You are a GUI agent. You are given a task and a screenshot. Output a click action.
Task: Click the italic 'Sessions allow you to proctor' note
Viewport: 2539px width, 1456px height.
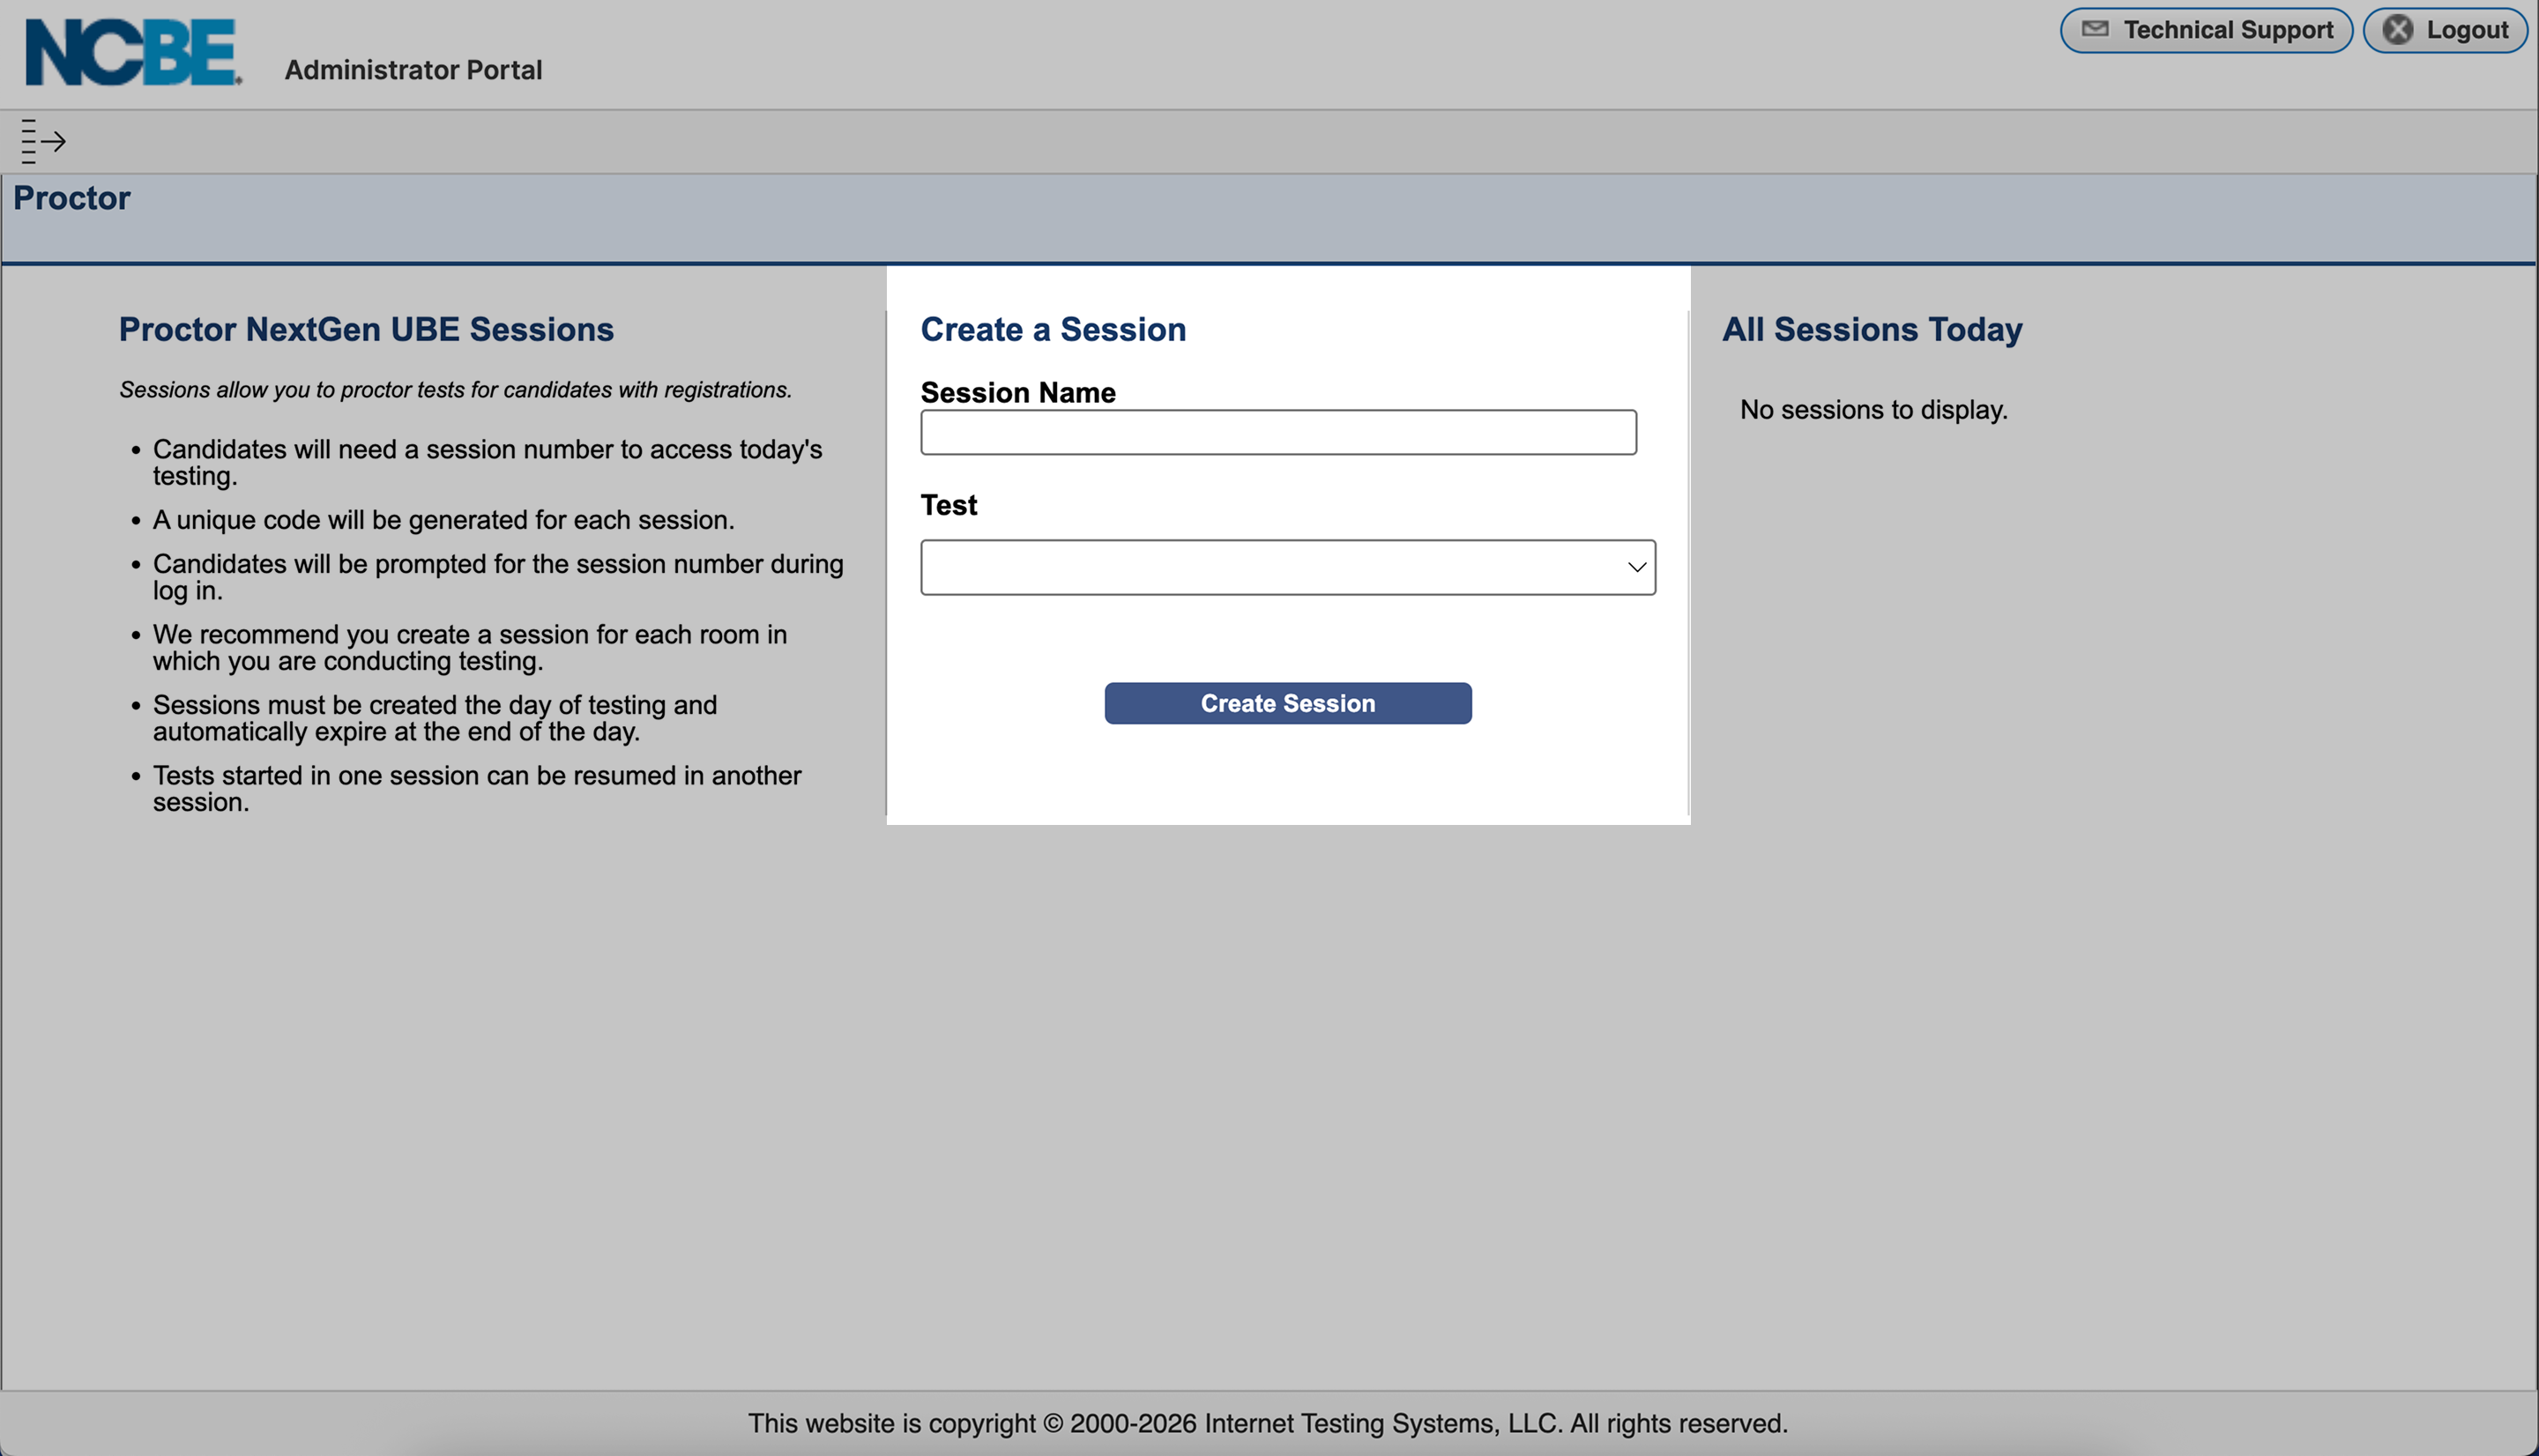pyautogui.click(x=455, y=390)
